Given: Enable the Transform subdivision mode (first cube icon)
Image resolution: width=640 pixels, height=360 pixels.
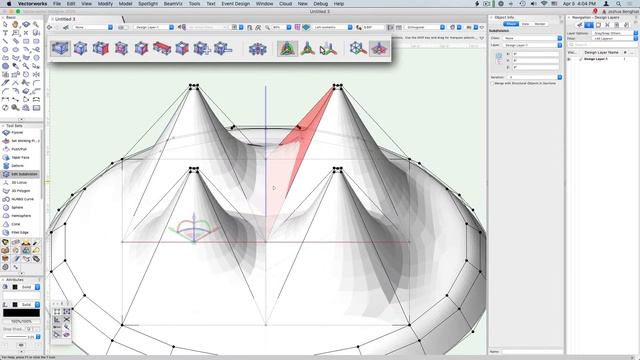Looking at the screenshot, I should click(60, 49).
